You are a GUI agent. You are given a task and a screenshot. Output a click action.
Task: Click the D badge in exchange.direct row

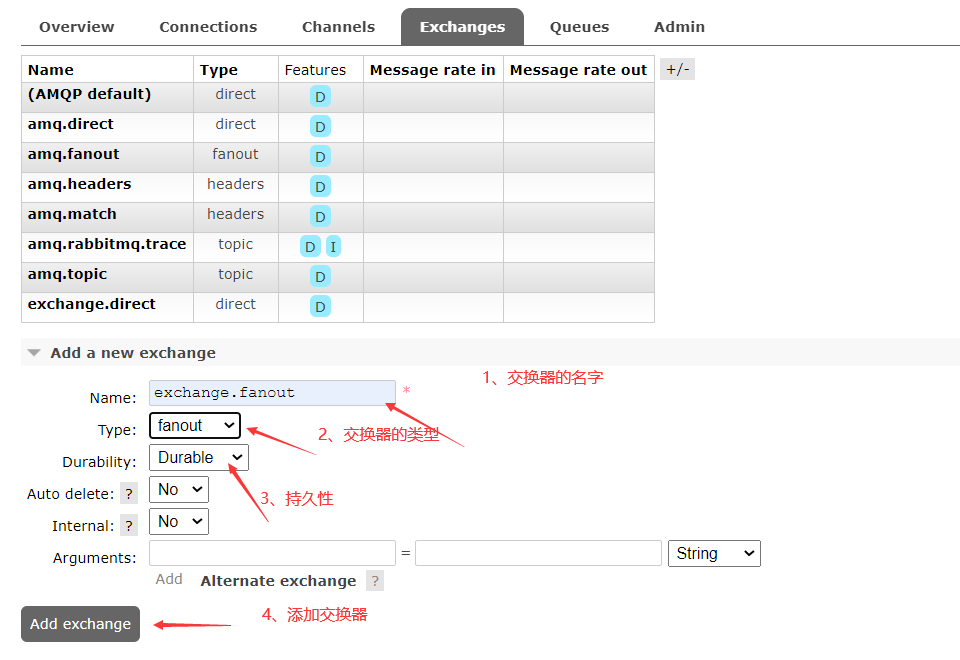point(320,307)
